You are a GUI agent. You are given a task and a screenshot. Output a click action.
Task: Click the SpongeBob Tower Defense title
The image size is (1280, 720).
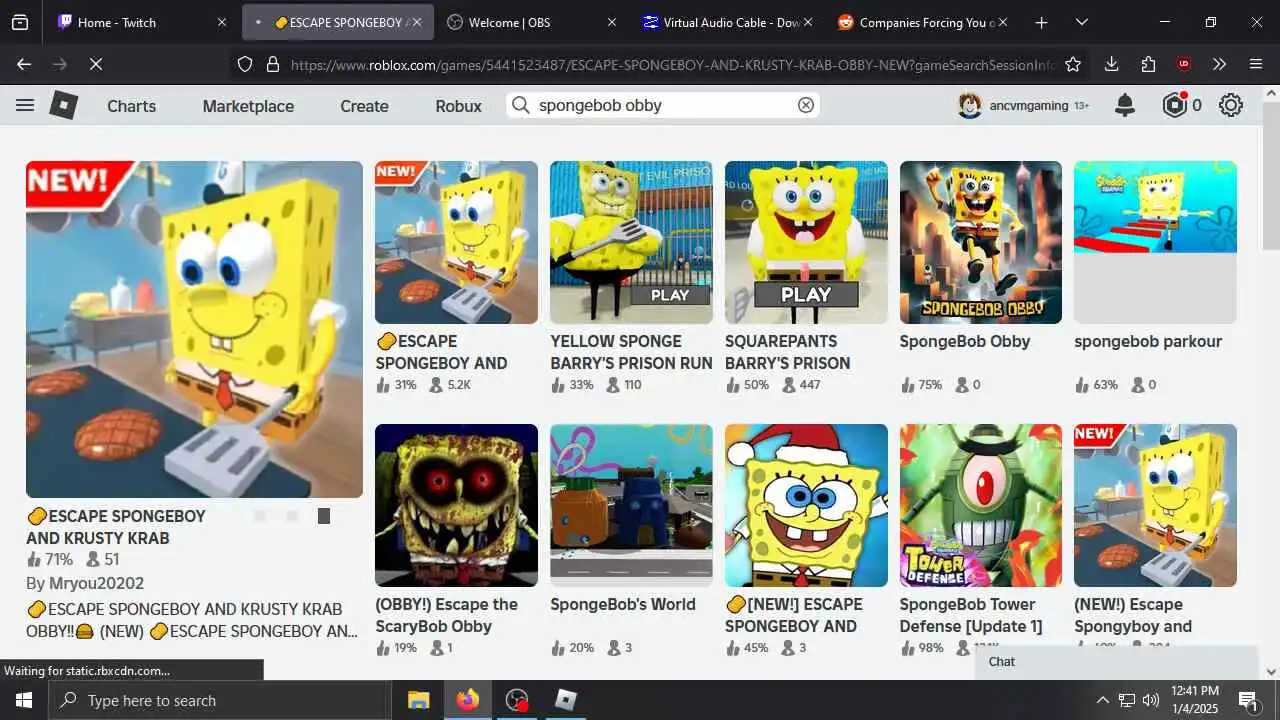point(971,615)
